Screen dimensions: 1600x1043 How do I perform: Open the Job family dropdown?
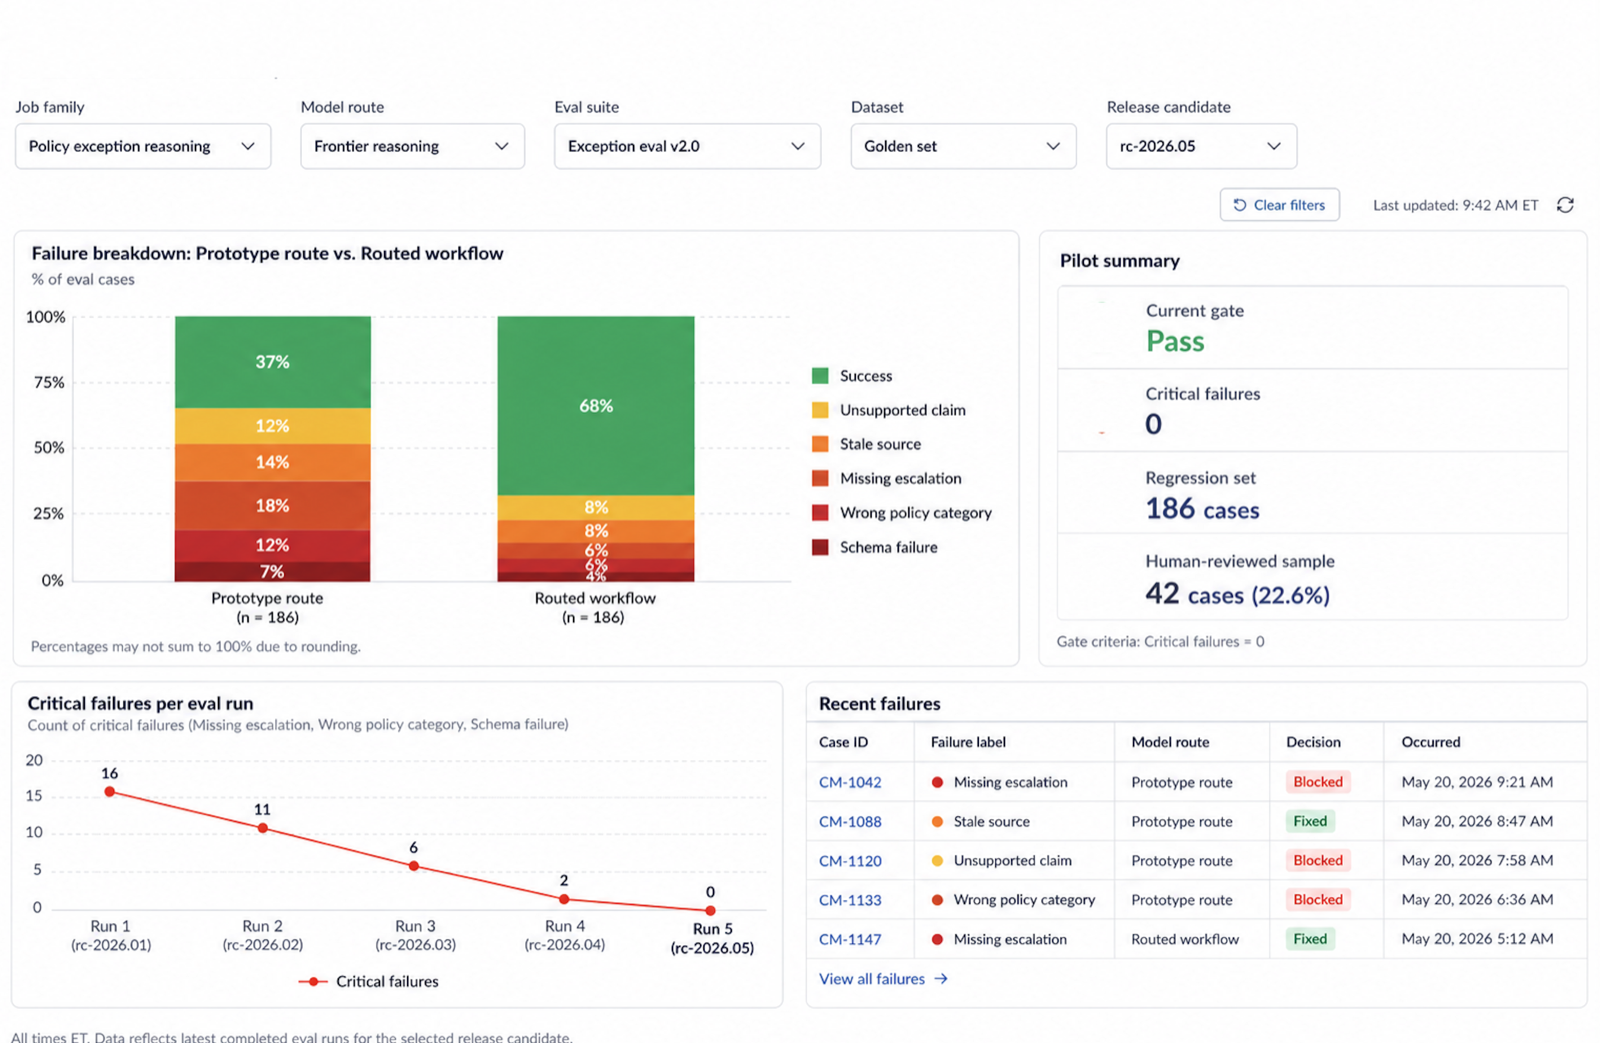pyautogui.click(x=143, y=146)
